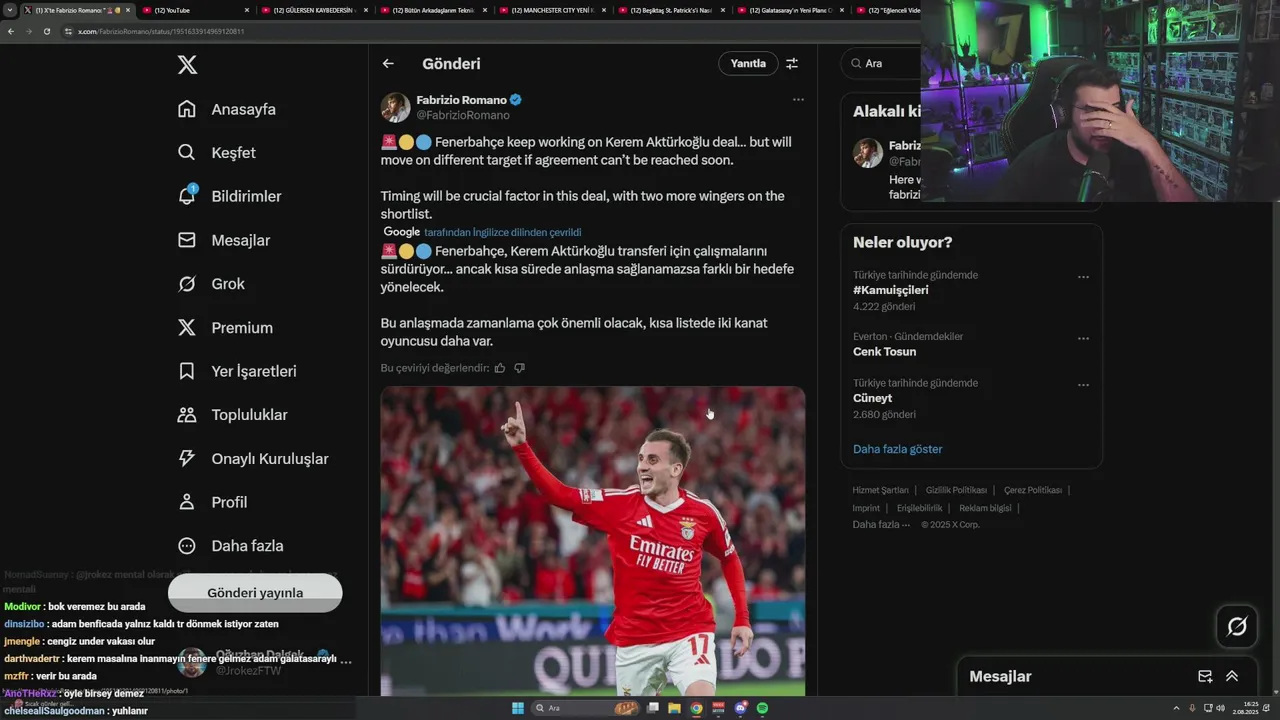This screenshot has width=1280, height=720.
Task: Rate the translation with thumbs down
Action: 519,368
